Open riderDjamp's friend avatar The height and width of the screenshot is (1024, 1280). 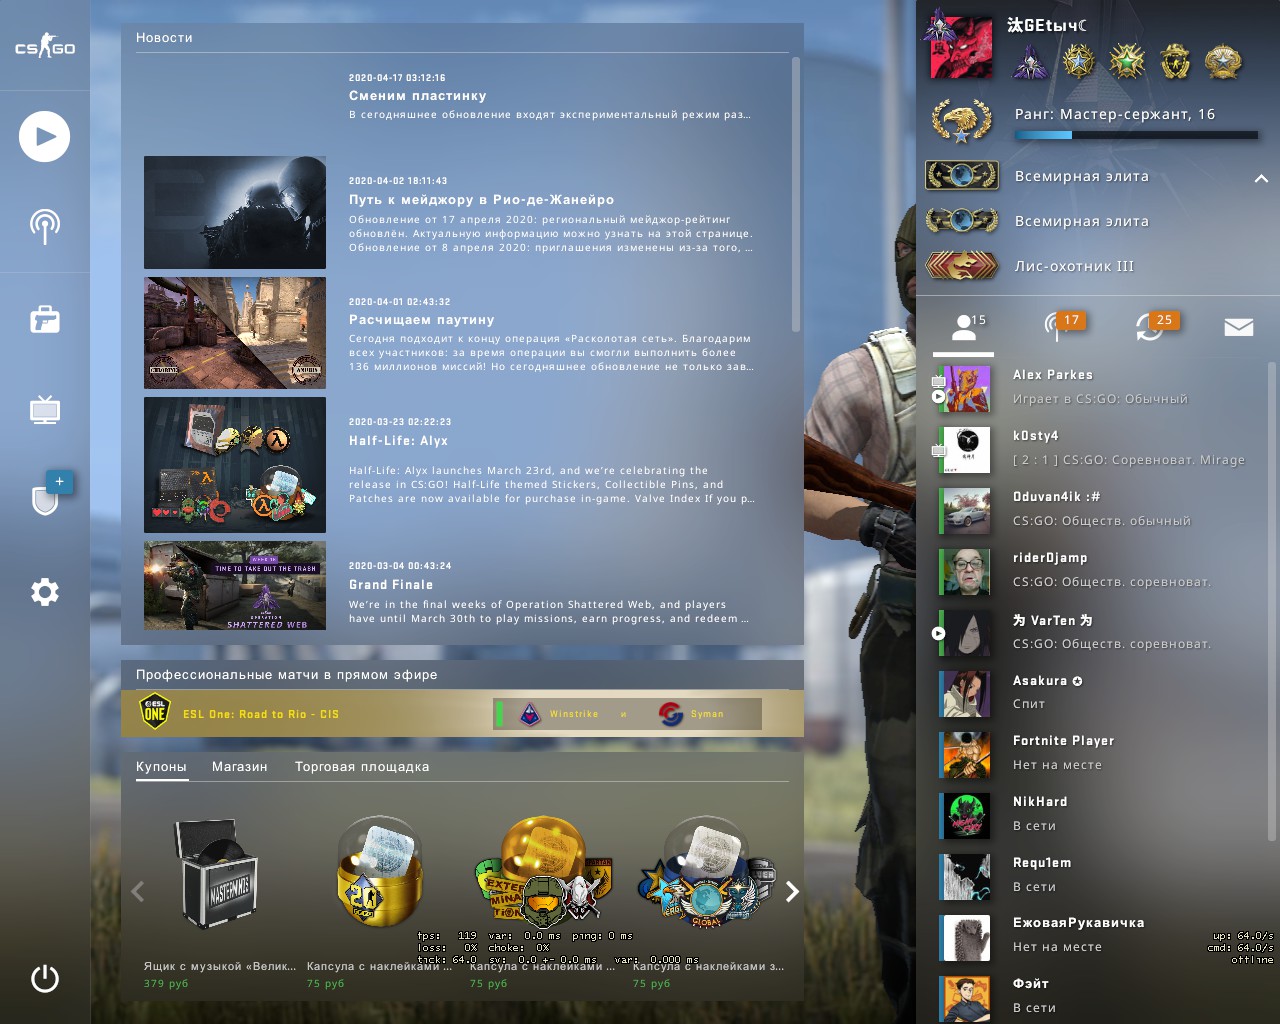966,571
